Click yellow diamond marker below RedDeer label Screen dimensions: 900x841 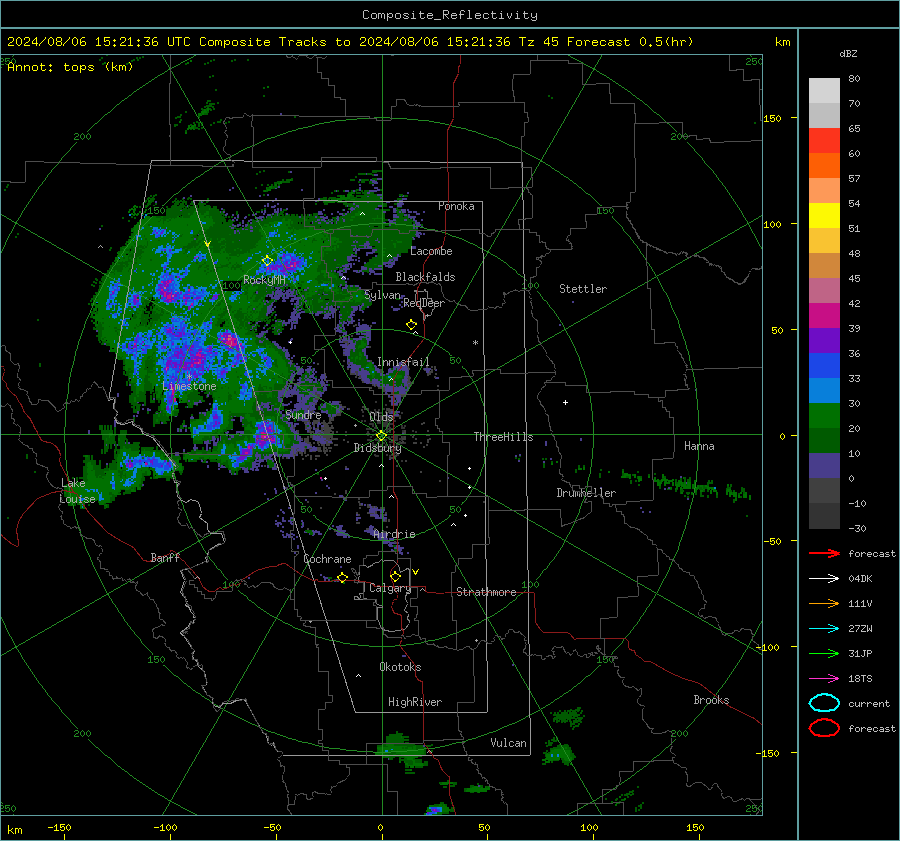(x=411, y=325)
